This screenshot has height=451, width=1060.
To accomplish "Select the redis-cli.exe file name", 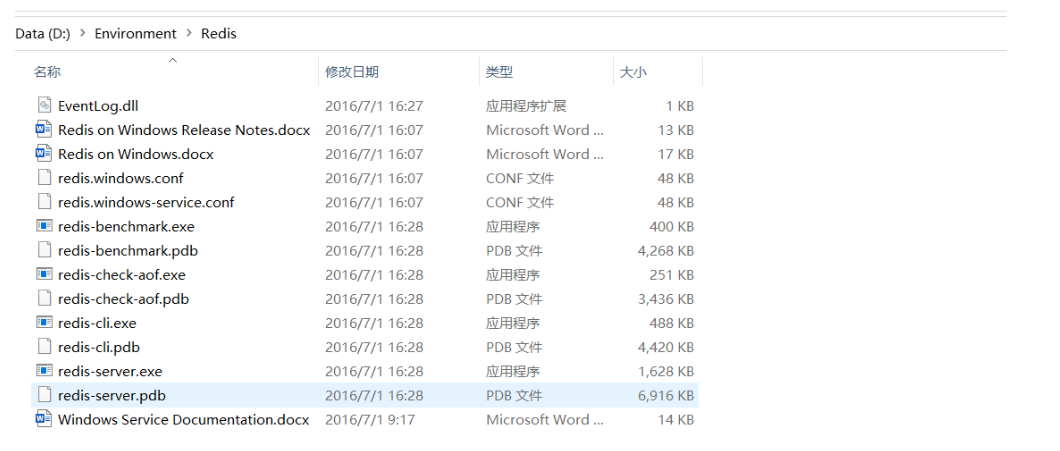I will tap(97, 323).
